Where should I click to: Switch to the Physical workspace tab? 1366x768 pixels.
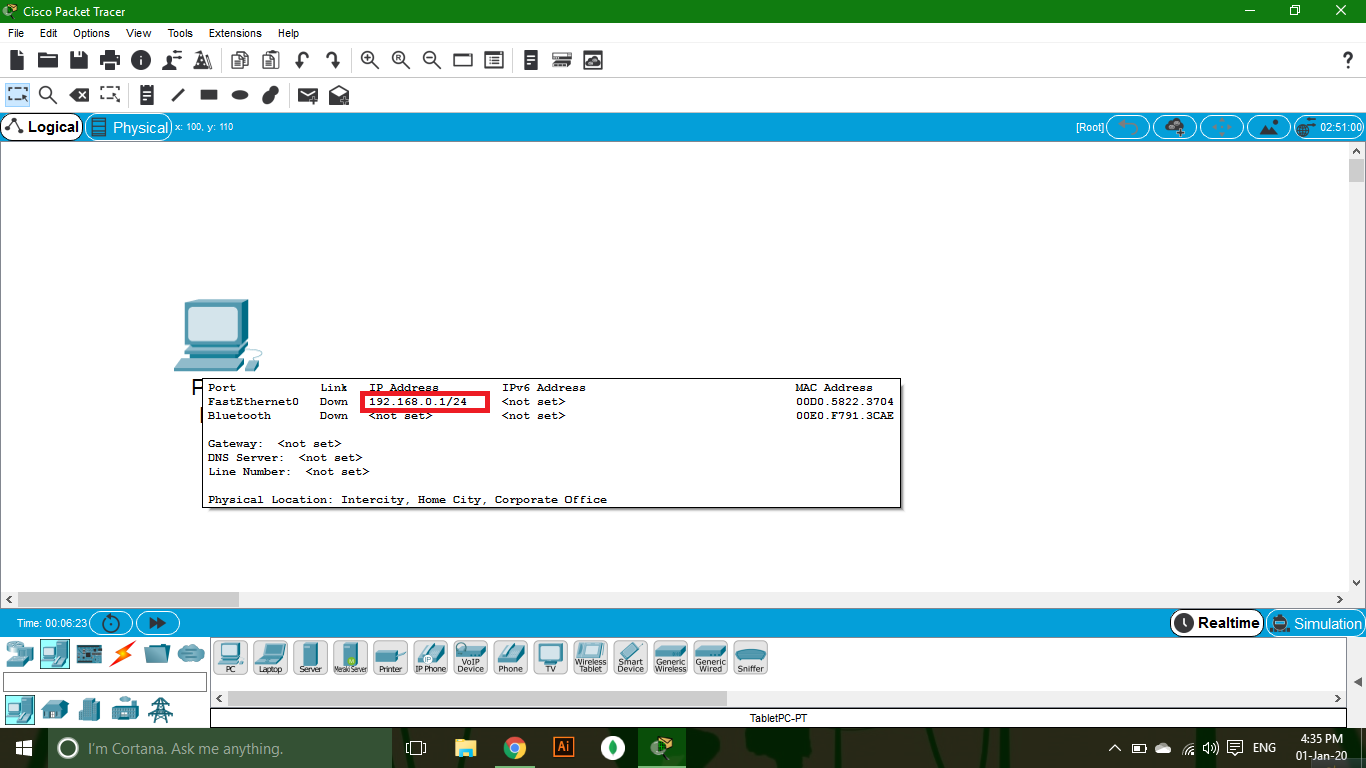(129, 127)
